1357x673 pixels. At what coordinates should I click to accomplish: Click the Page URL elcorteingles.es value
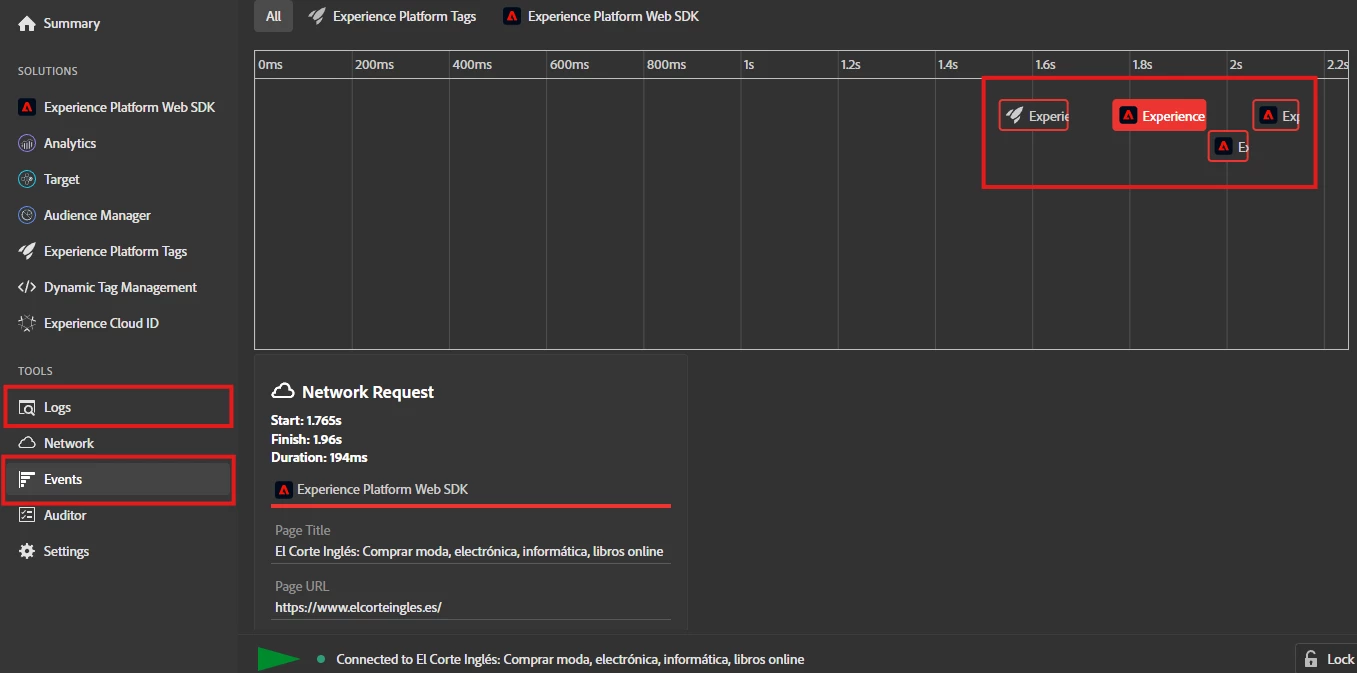point(358,607)
